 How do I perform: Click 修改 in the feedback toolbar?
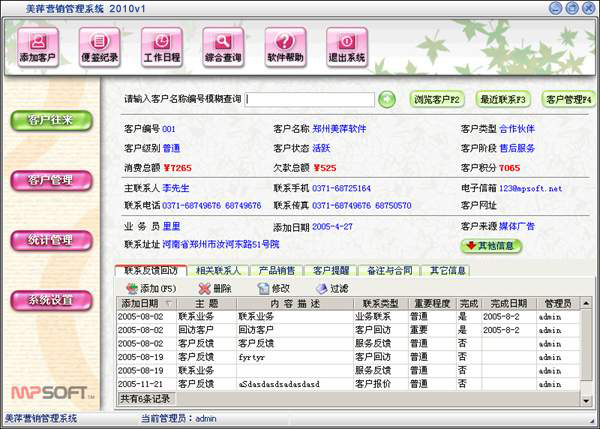(x=271, y=287)
